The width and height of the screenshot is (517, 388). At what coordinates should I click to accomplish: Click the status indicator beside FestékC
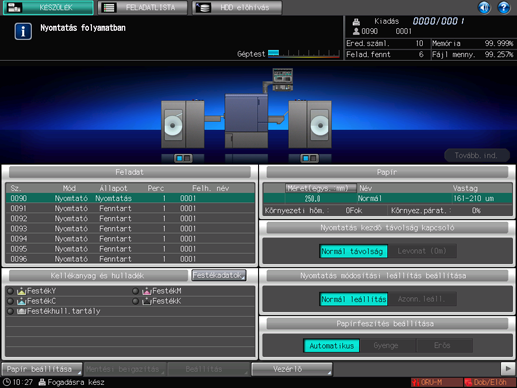(x=10, y=301)
